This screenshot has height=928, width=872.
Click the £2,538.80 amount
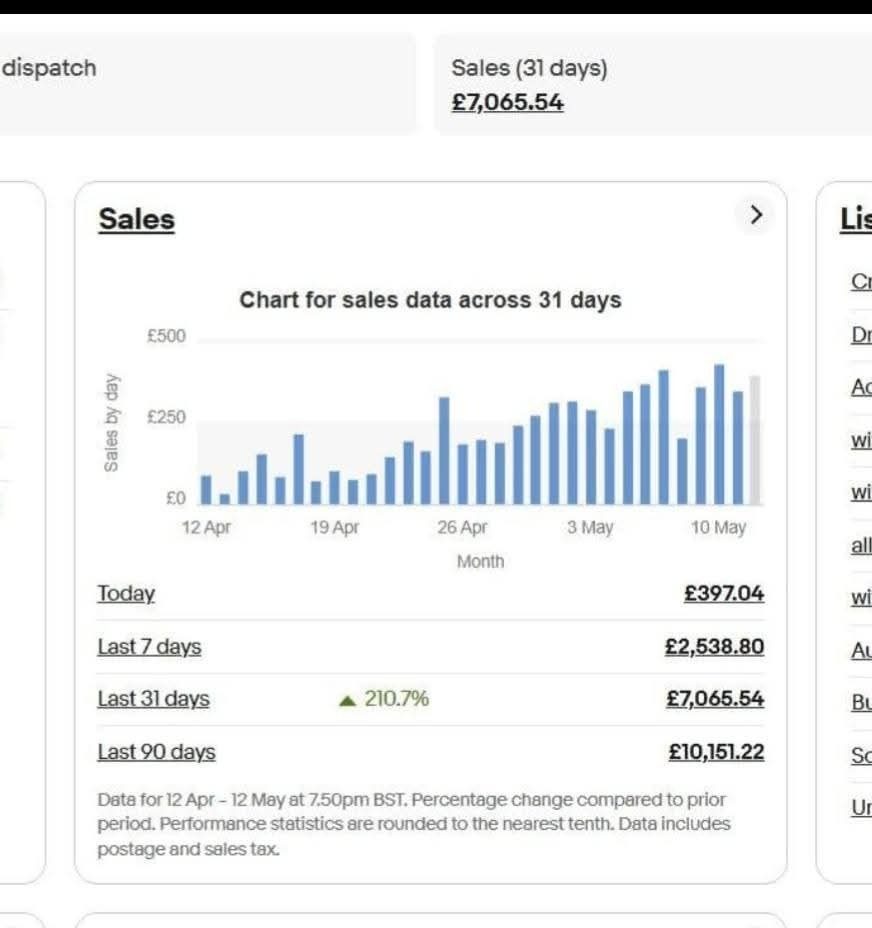715,646
